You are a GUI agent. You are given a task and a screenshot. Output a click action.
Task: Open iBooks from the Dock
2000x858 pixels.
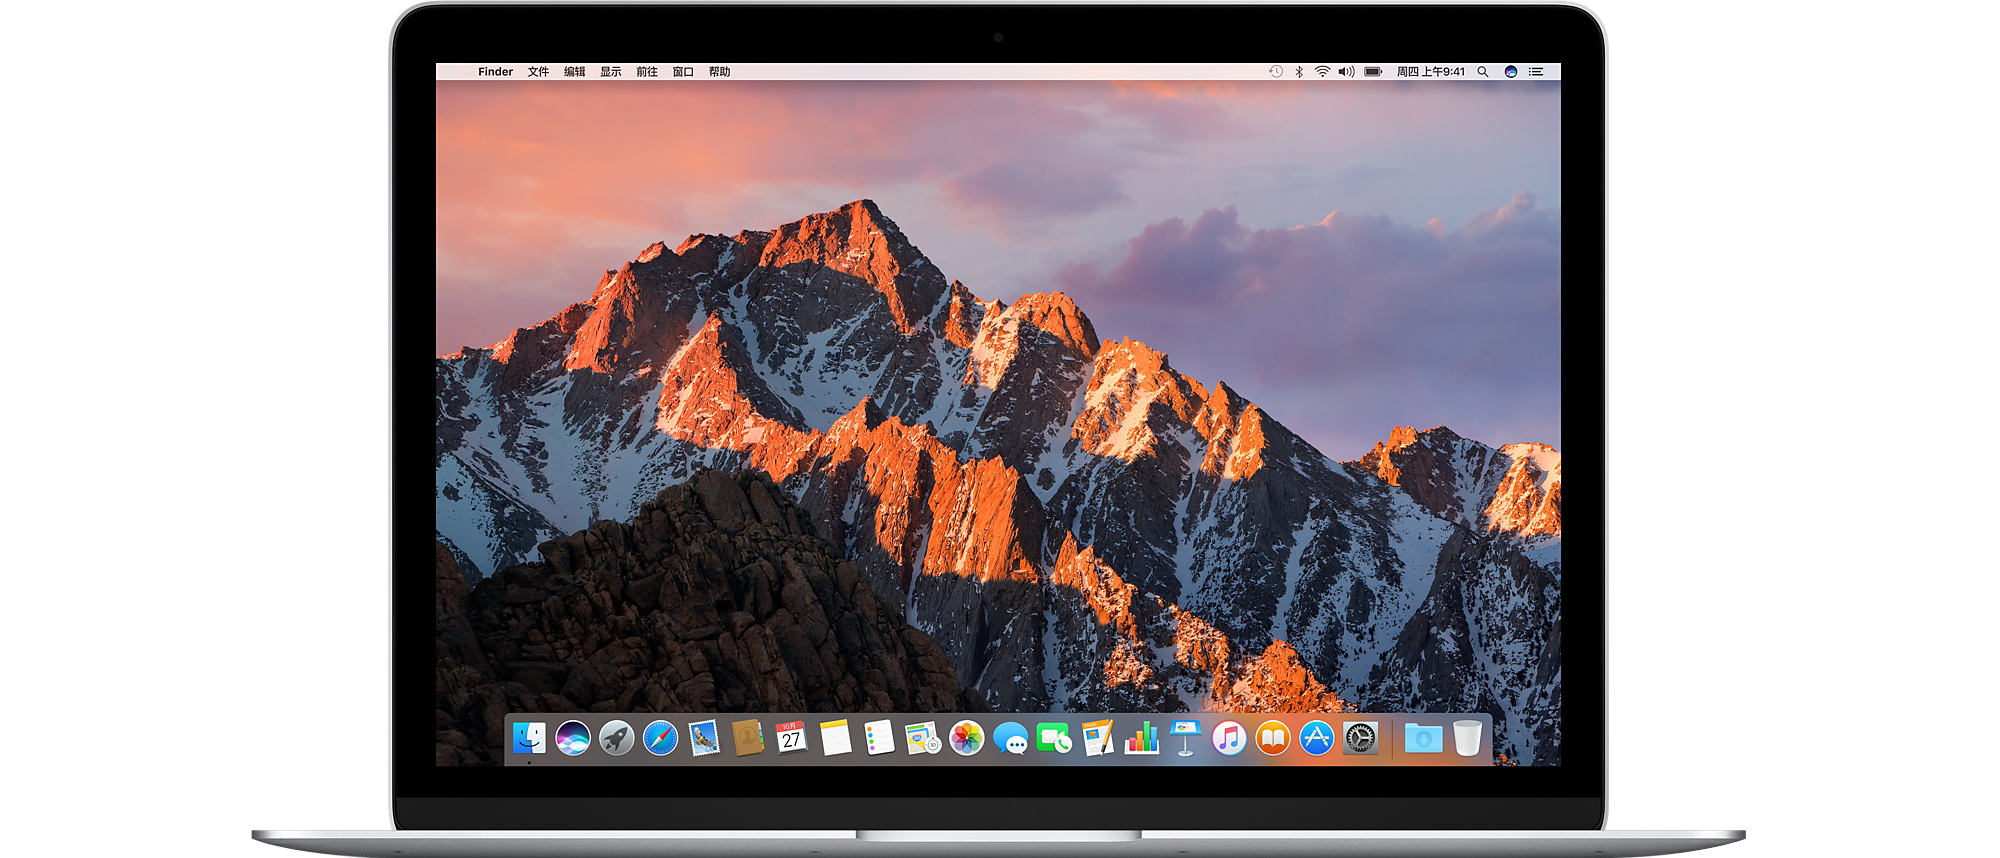tap(1273, 738)
